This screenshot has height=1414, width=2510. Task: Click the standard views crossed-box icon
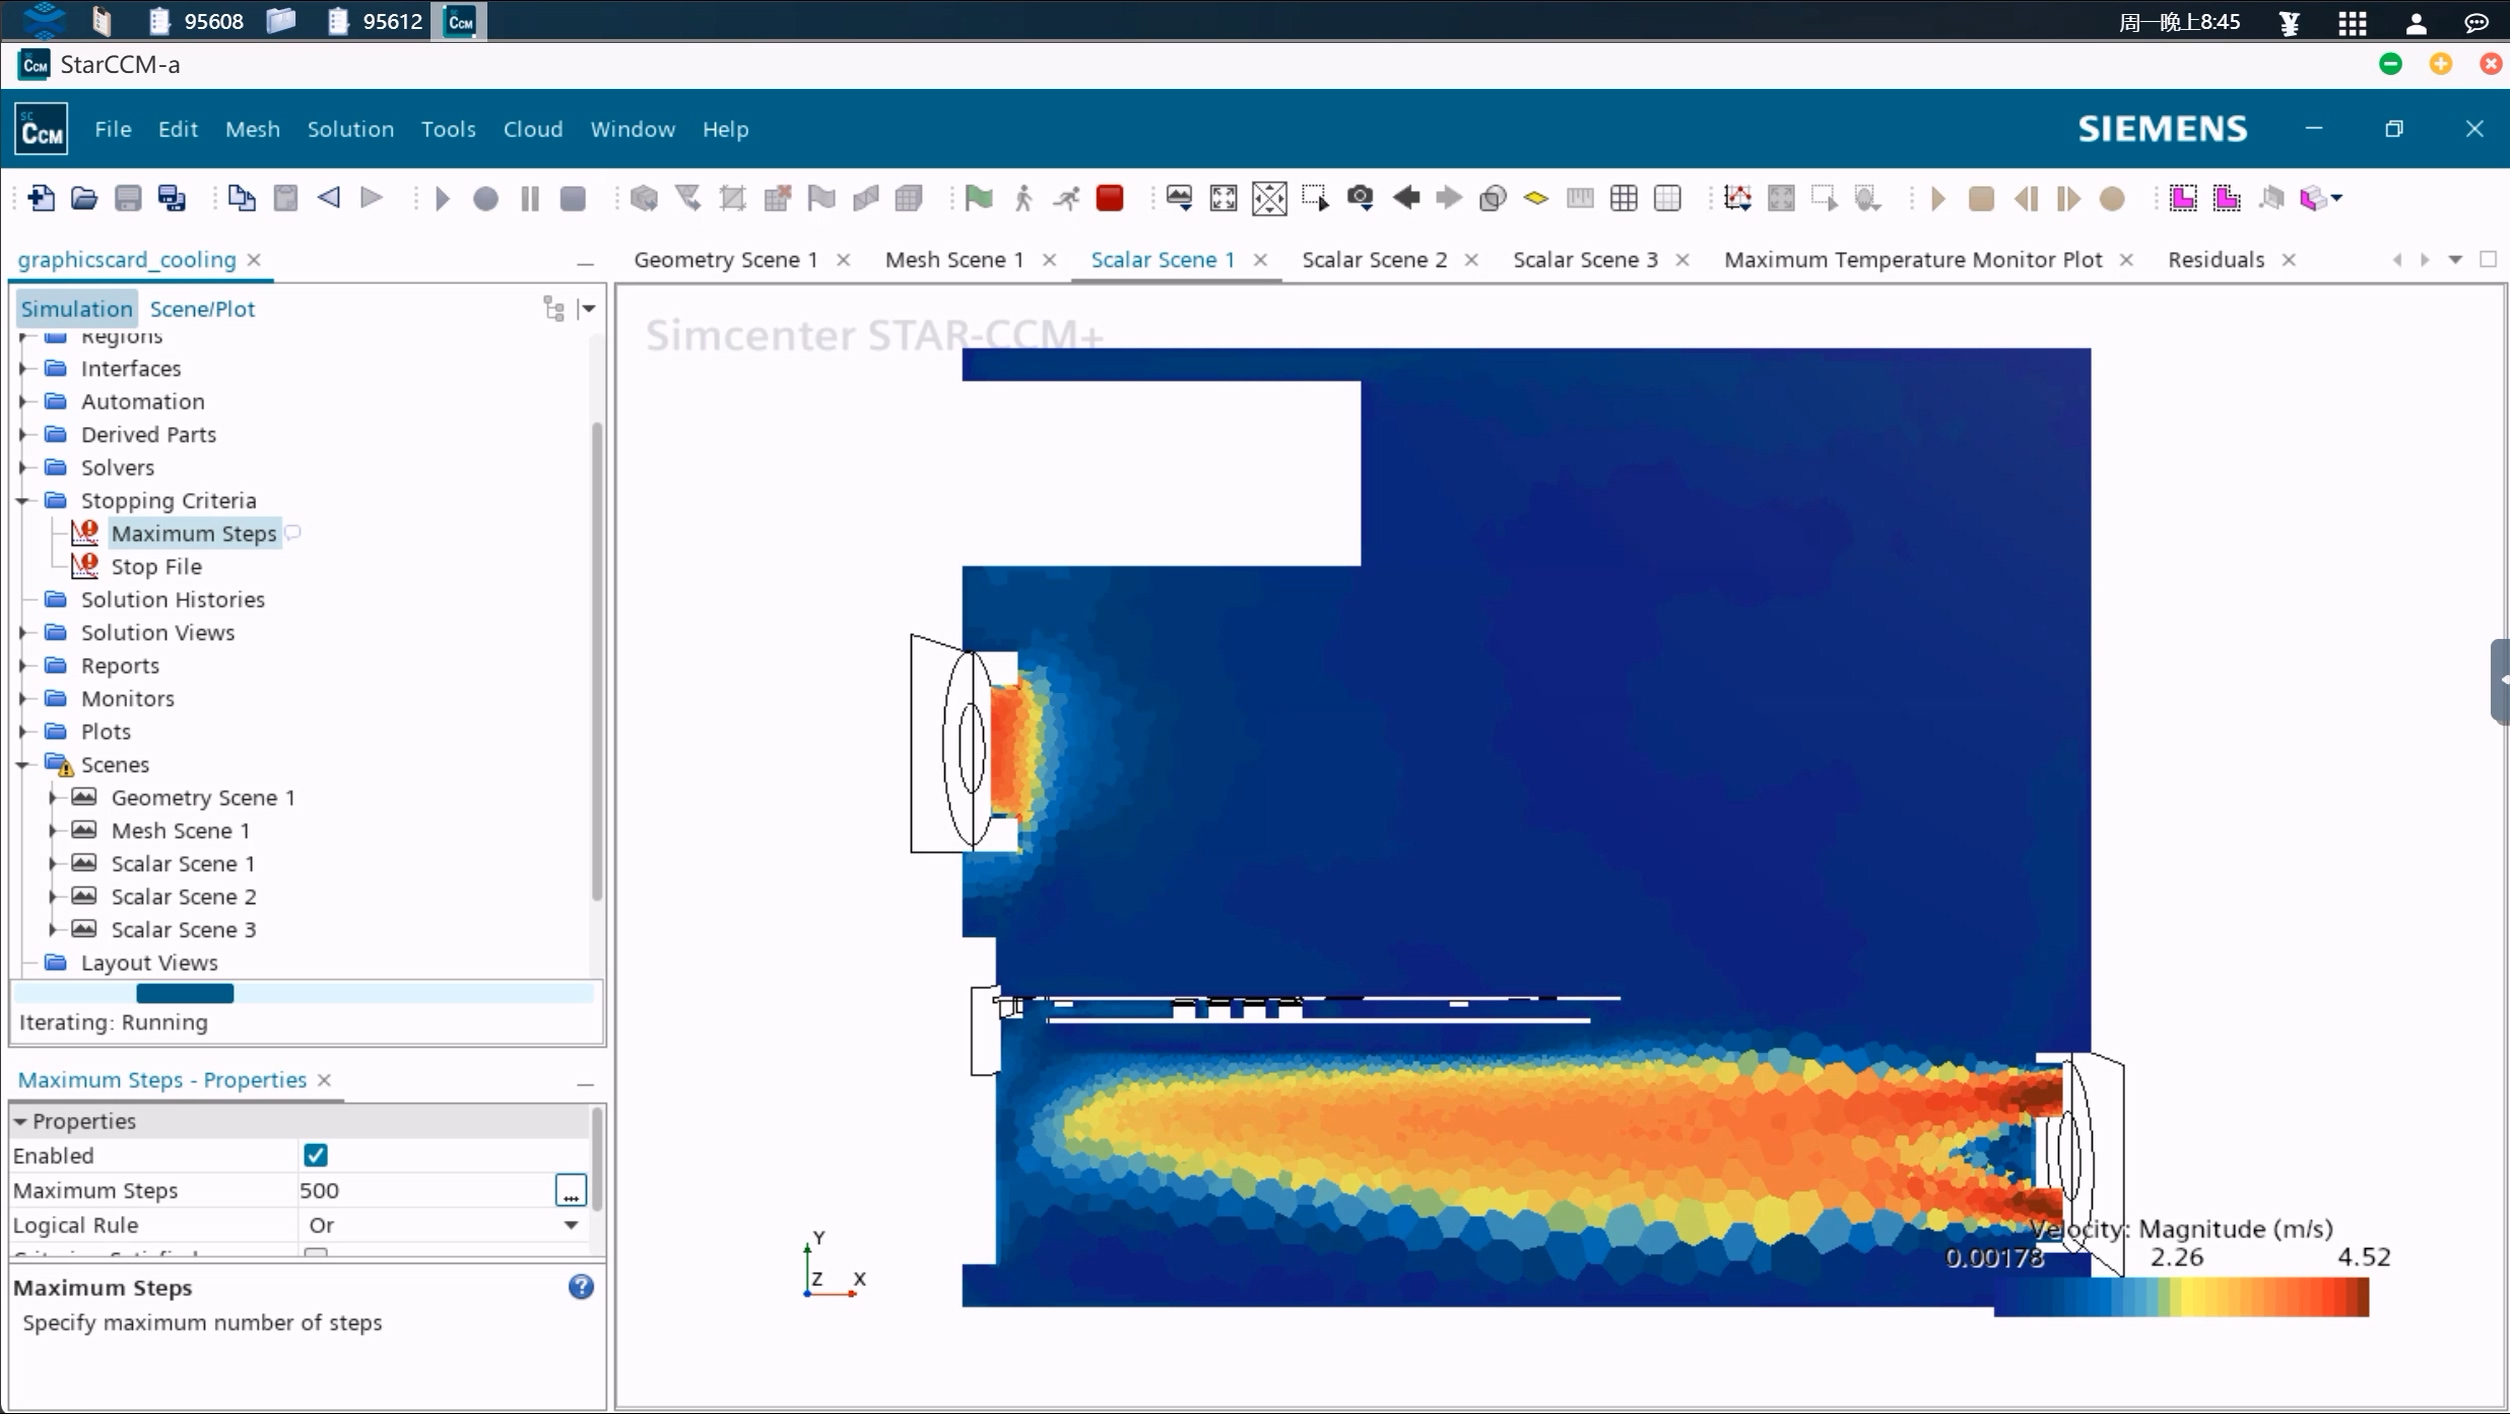point(1269,198)
